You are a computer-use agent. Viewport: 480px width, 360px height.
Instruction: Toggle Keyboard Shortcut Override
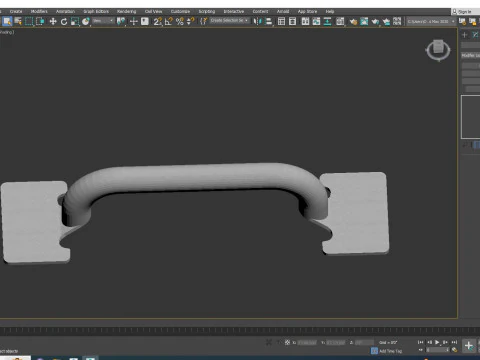pos(145,22)
